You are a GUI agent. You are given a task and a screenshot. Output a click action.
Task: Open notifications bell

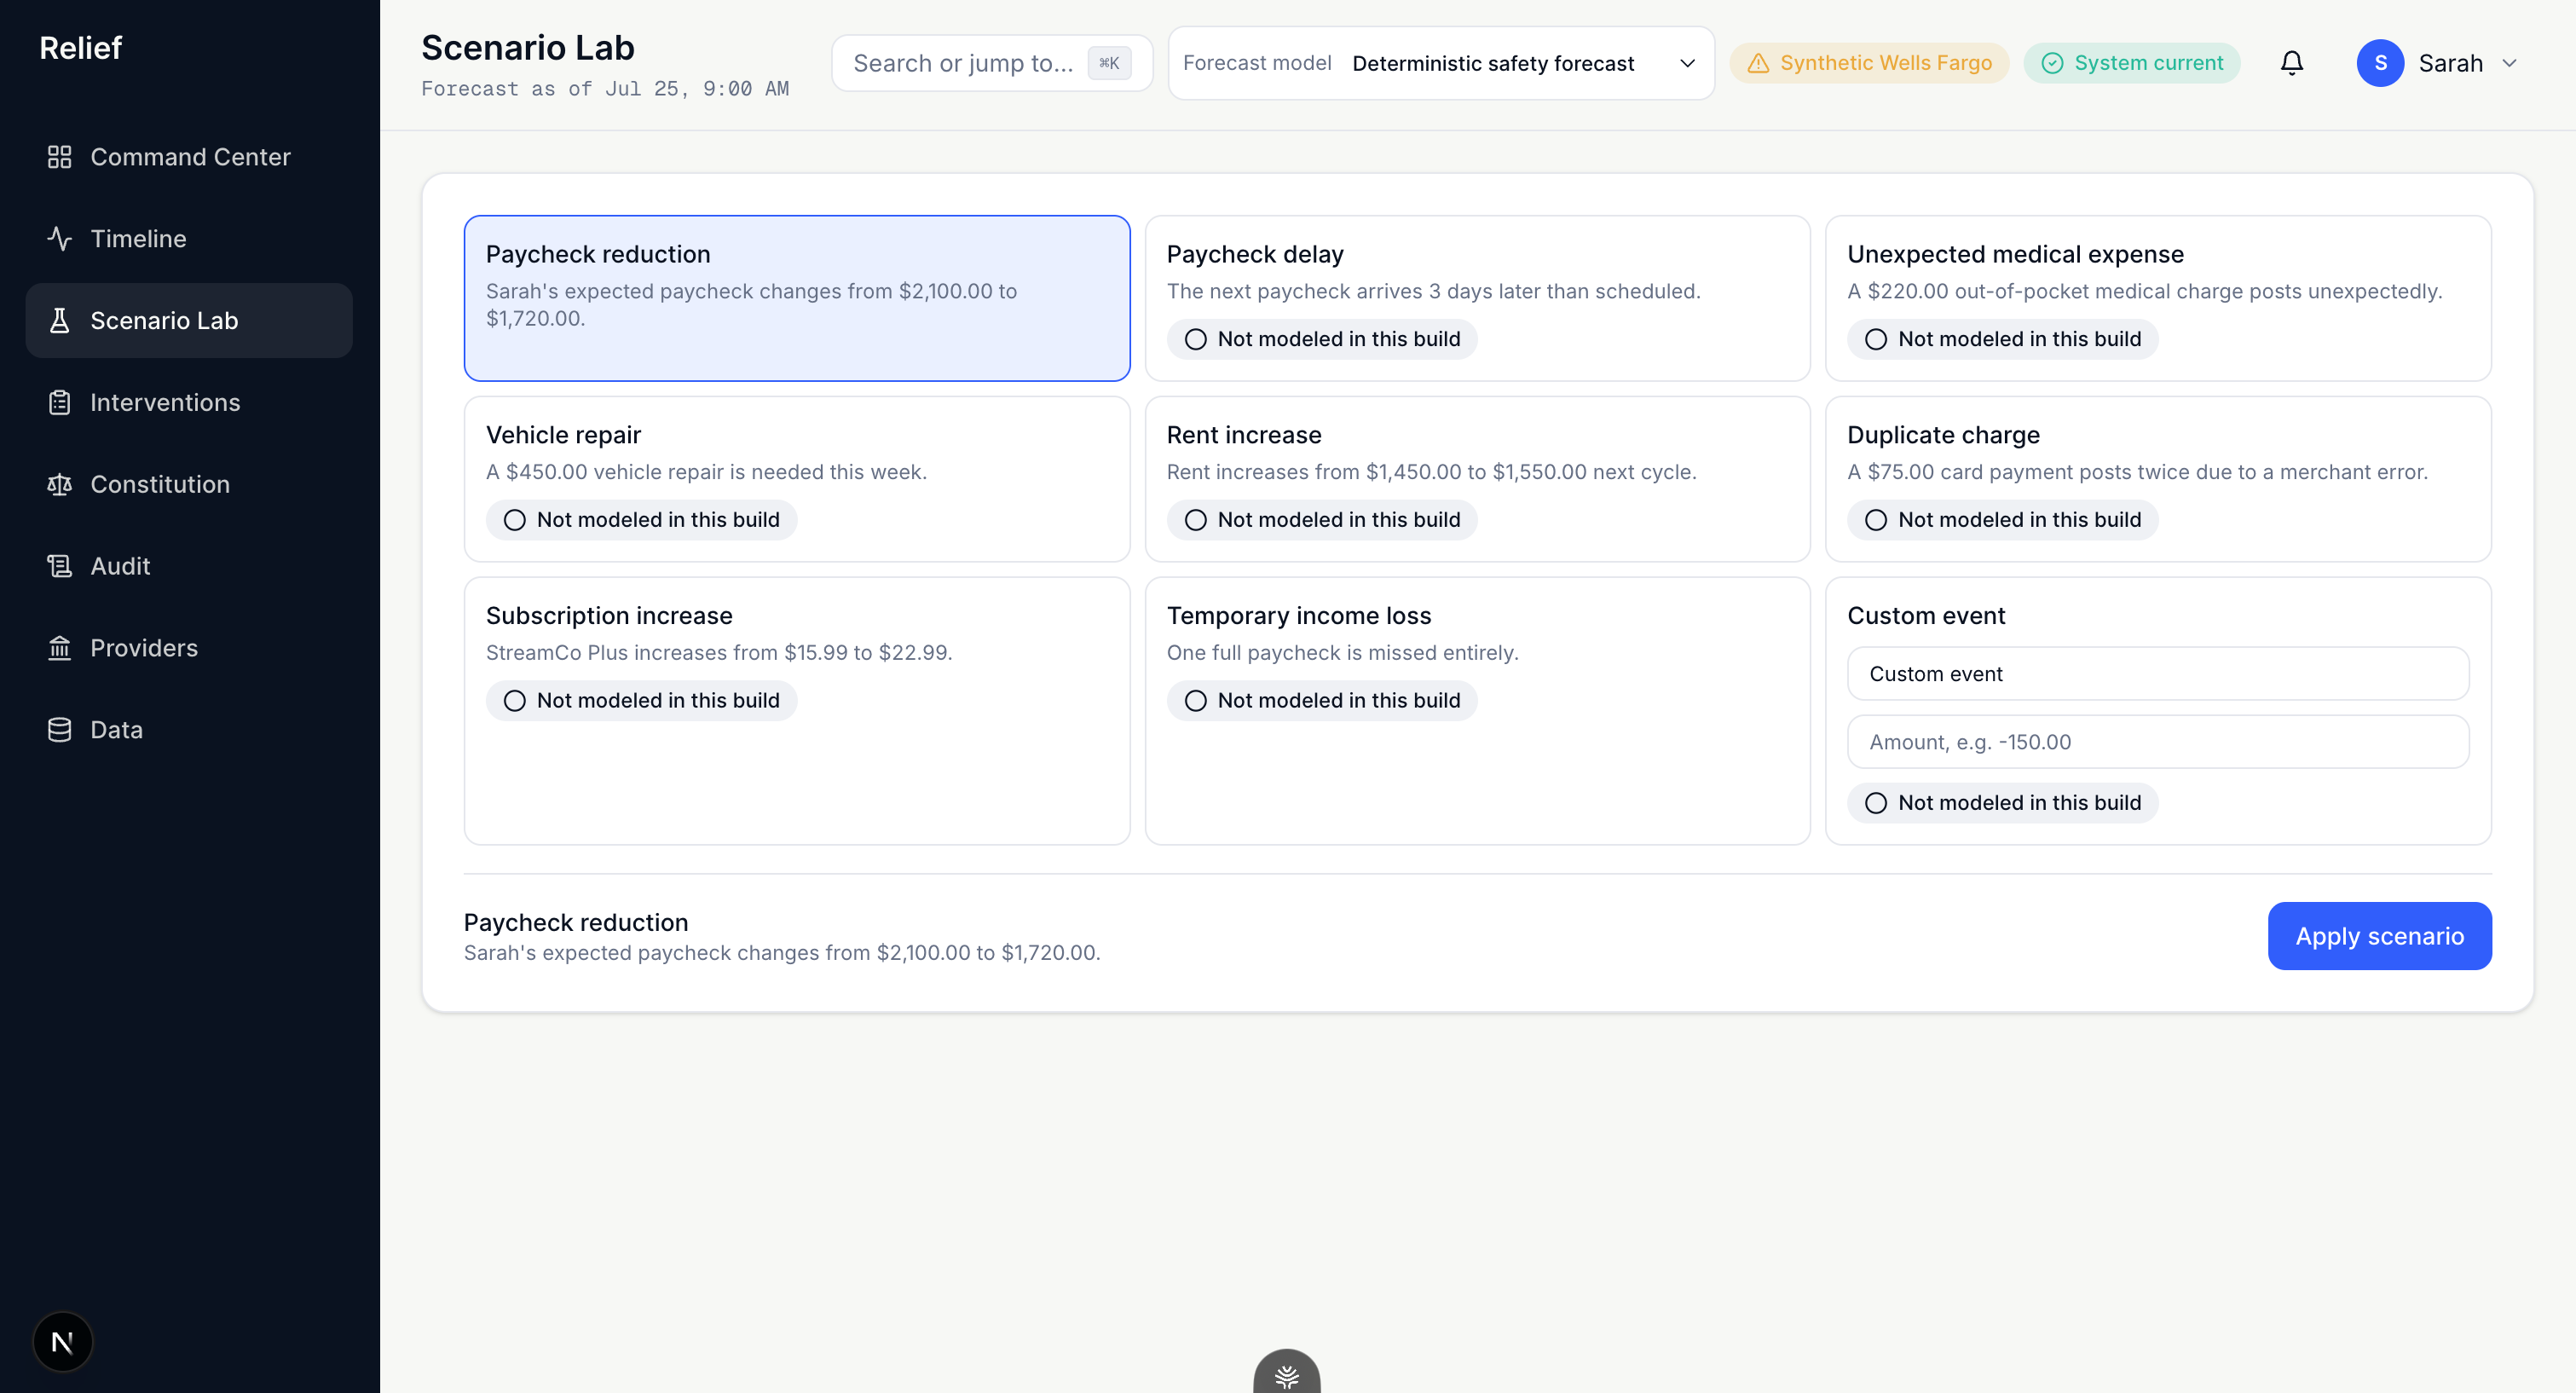click(x=2291, y=63)
